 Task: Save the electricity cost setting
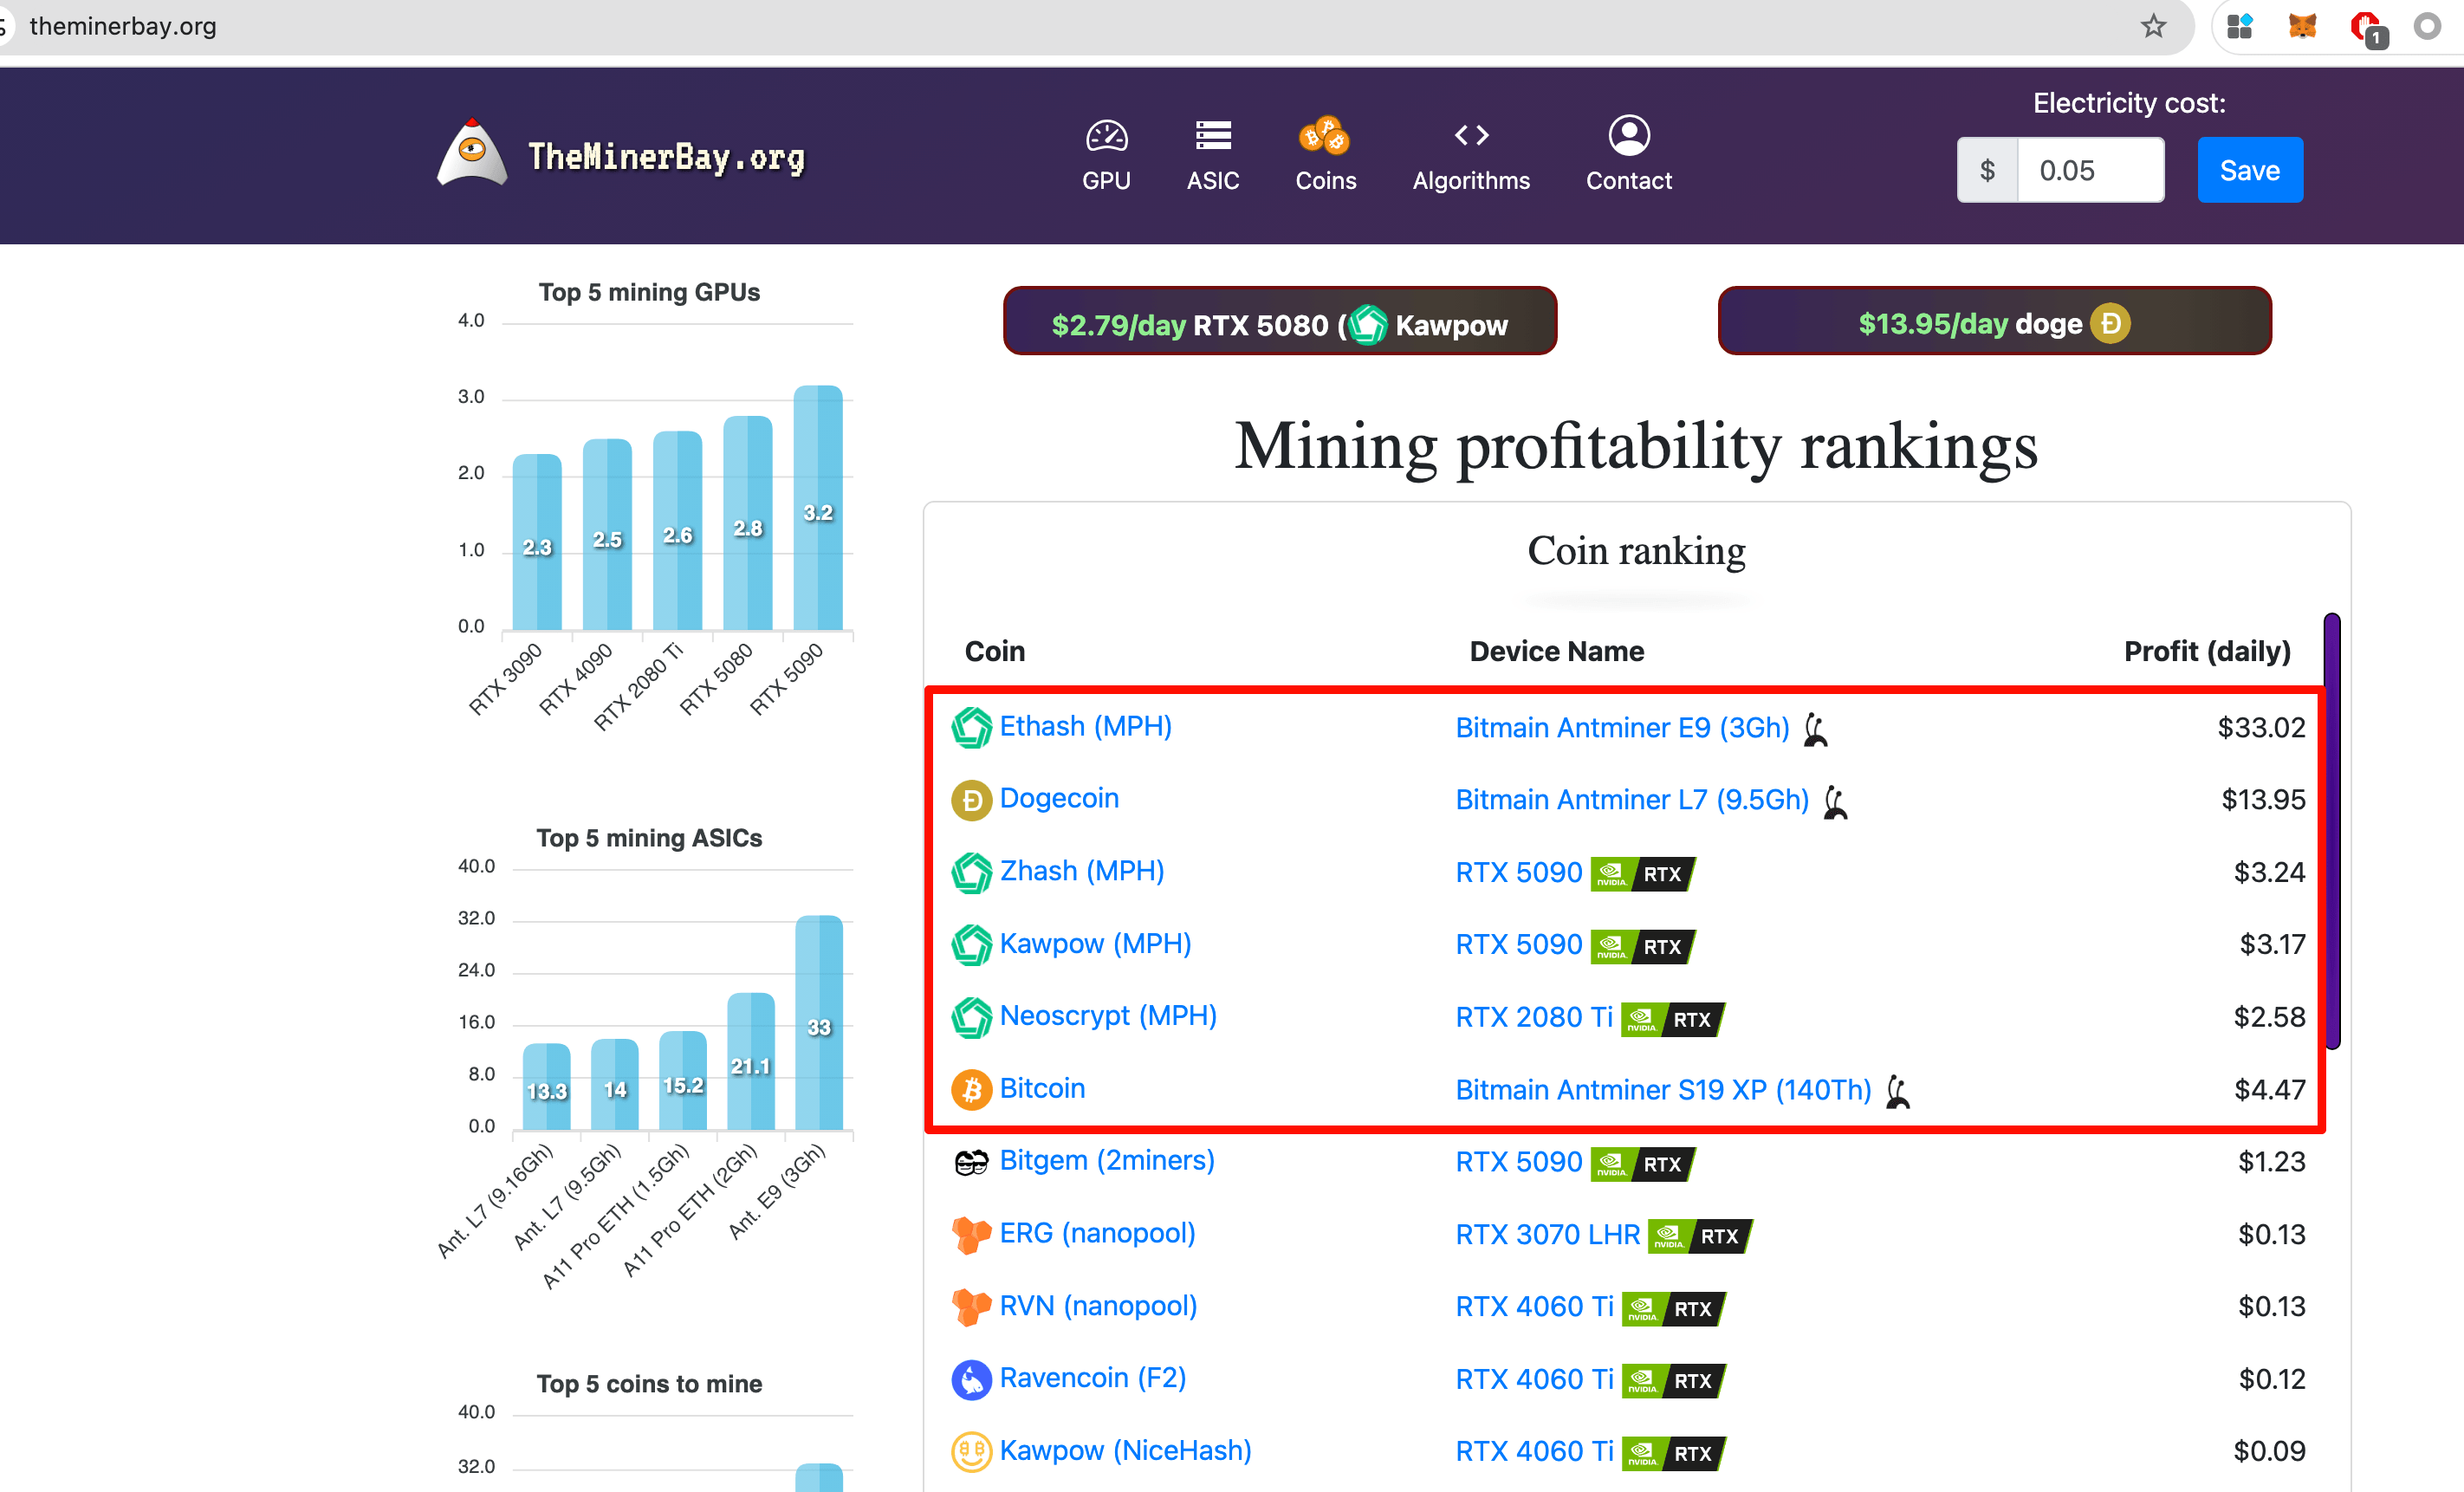point(2249,170)
